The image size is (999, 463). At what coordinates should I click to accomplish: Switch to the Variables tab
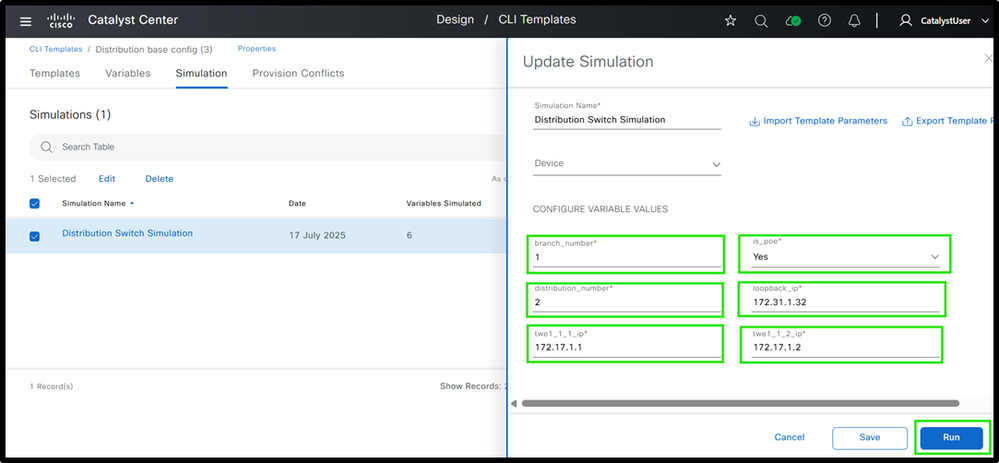click(127, 73)
